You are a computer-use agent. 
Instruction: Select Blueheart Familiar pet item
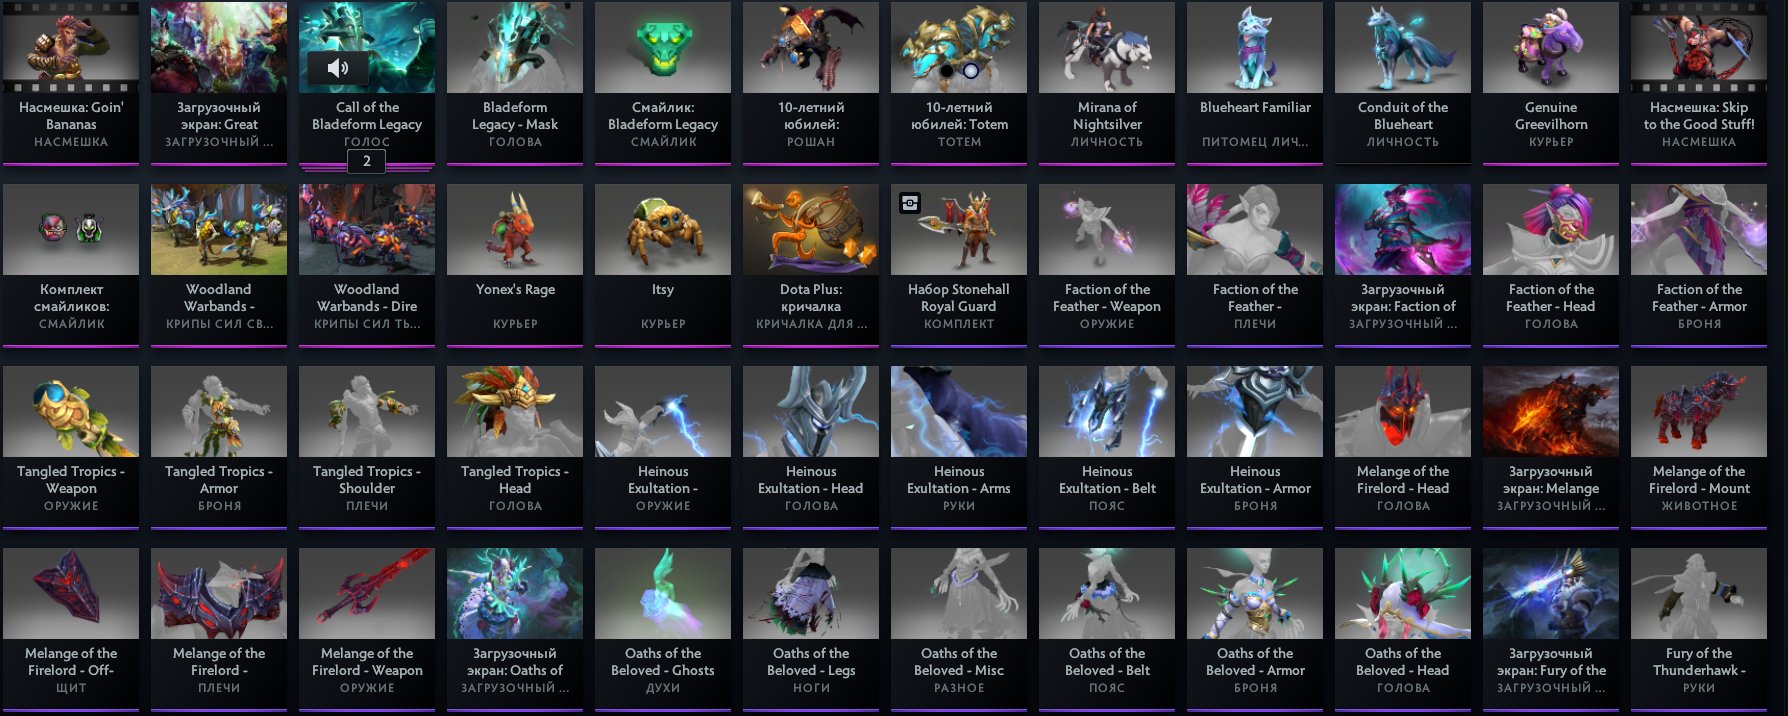[x=1255, y=83]
